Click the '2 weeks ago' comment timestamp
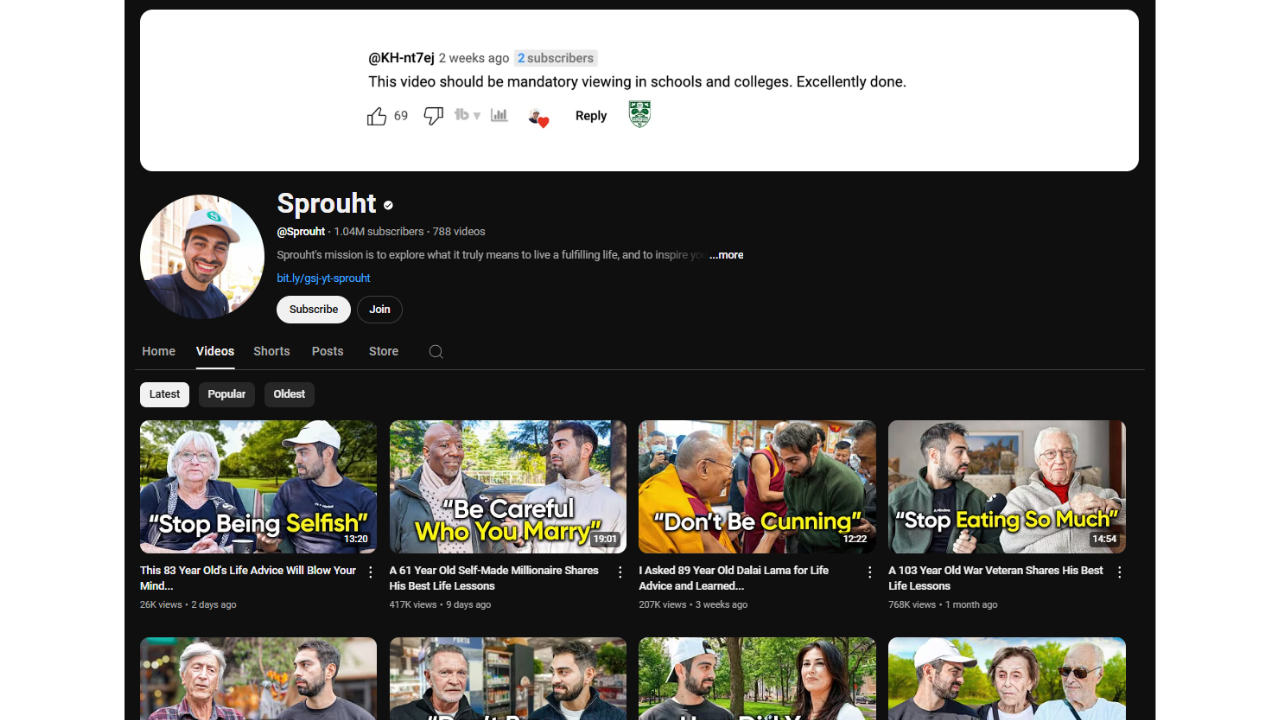Viewport: 1280px width, 720px height. tap(474, 58)
